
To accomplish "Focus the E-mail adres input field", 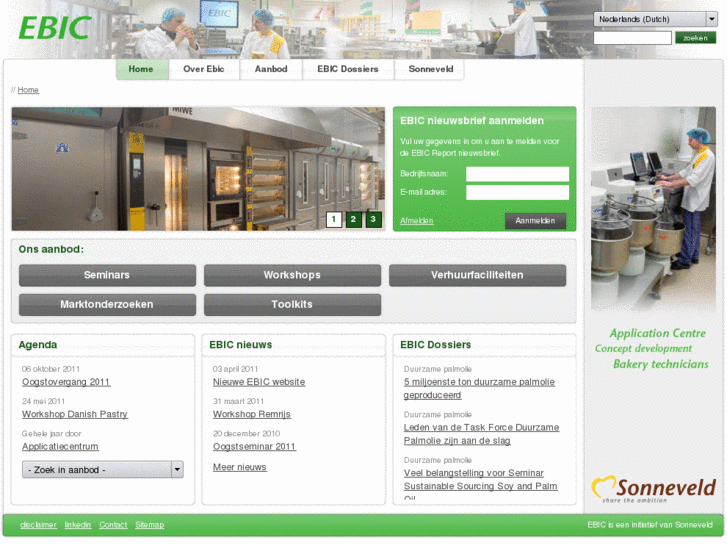I will click(x=517, y=192).
